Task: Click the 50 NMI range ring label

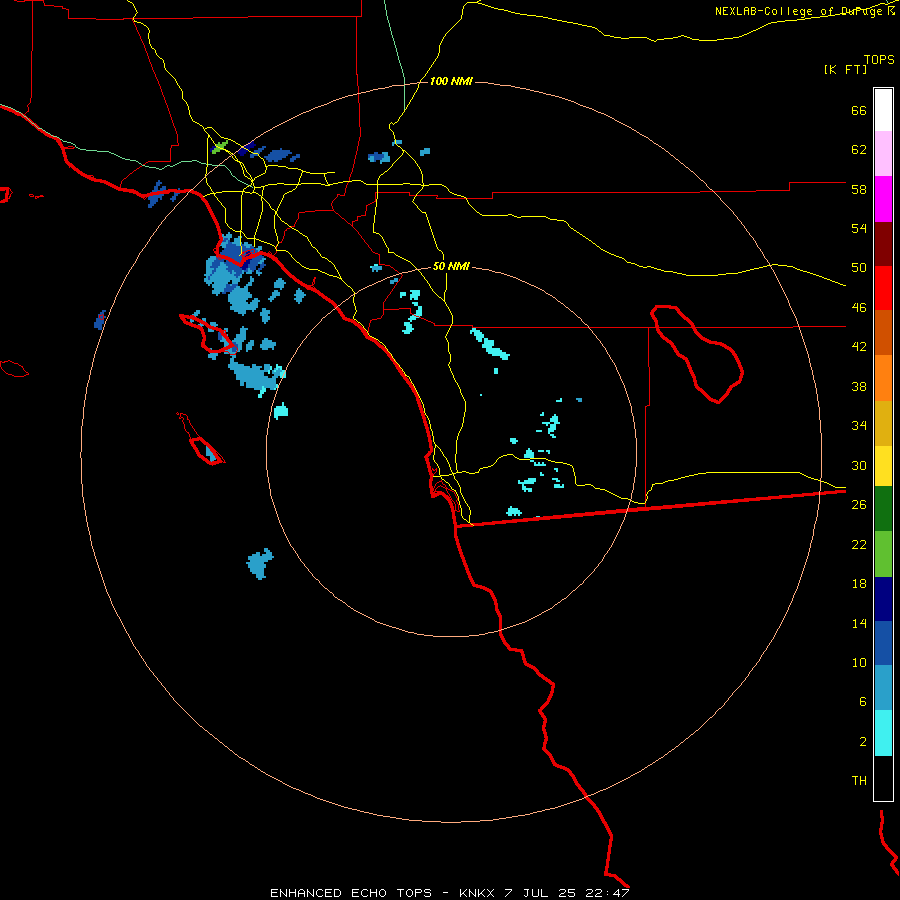Action: click(x=451, y=266)
